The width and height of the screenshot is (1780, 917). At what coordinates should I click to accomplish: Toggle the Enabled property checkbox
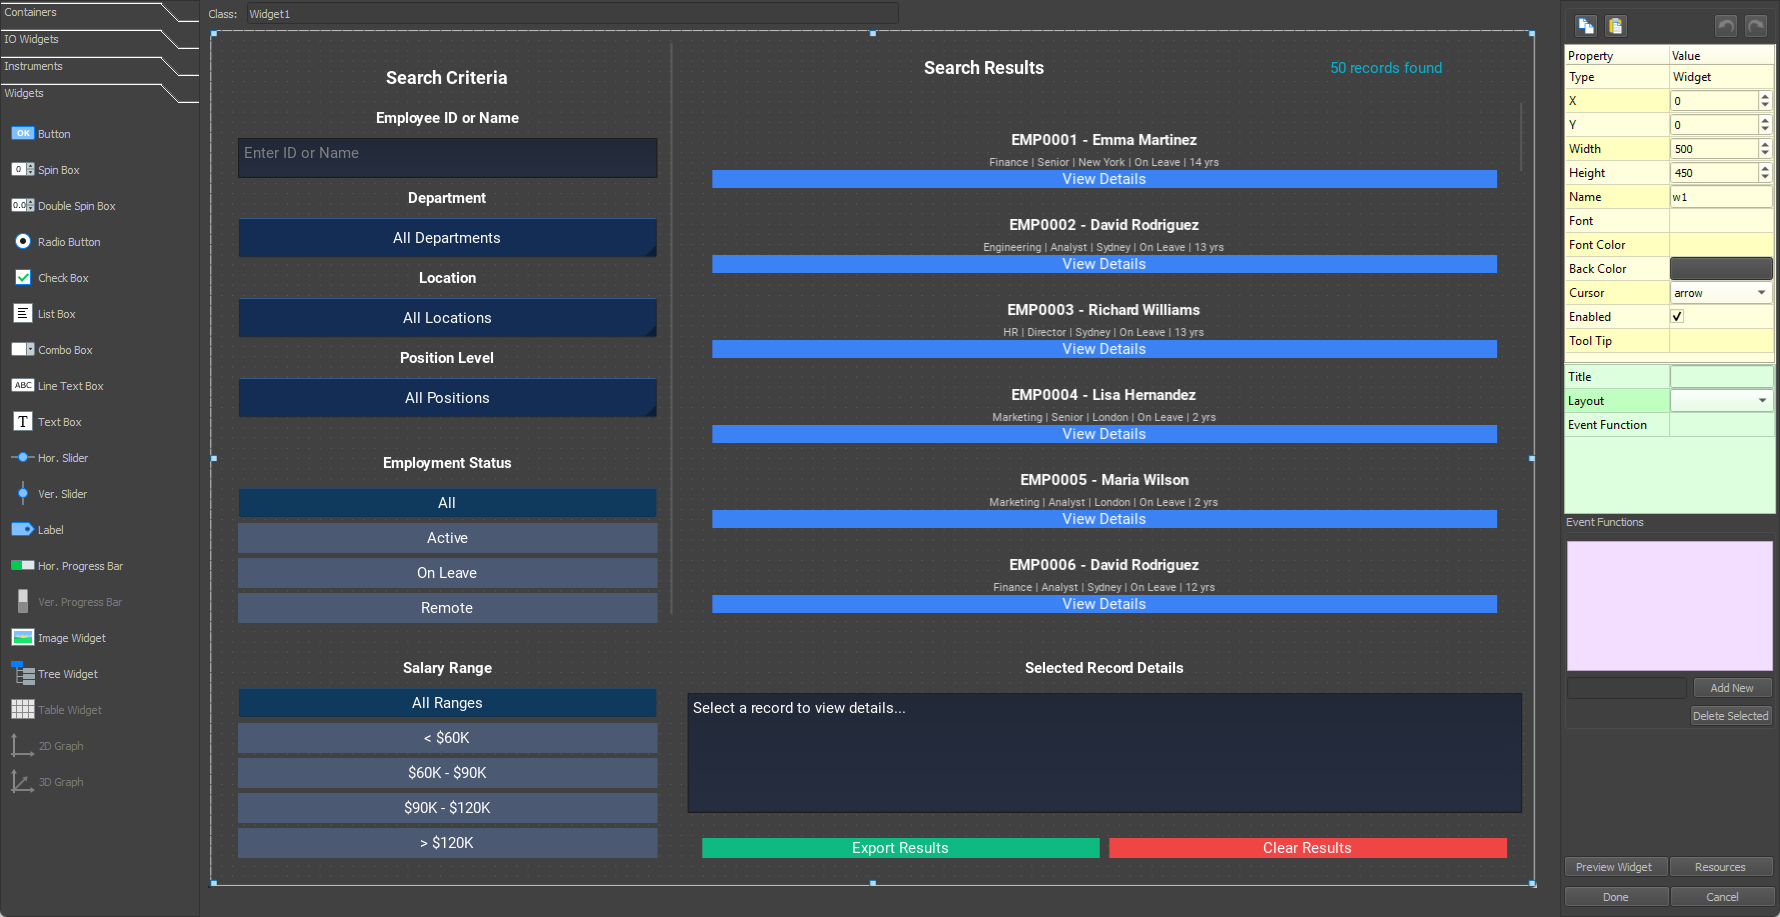tap(1677, 316)
